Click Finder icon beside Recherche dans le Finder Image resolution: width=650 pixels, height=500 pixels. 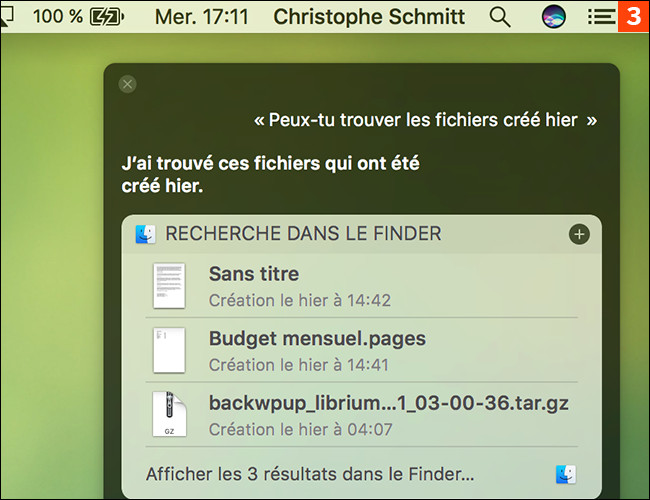pyautogui.click(x=146, y=234)
